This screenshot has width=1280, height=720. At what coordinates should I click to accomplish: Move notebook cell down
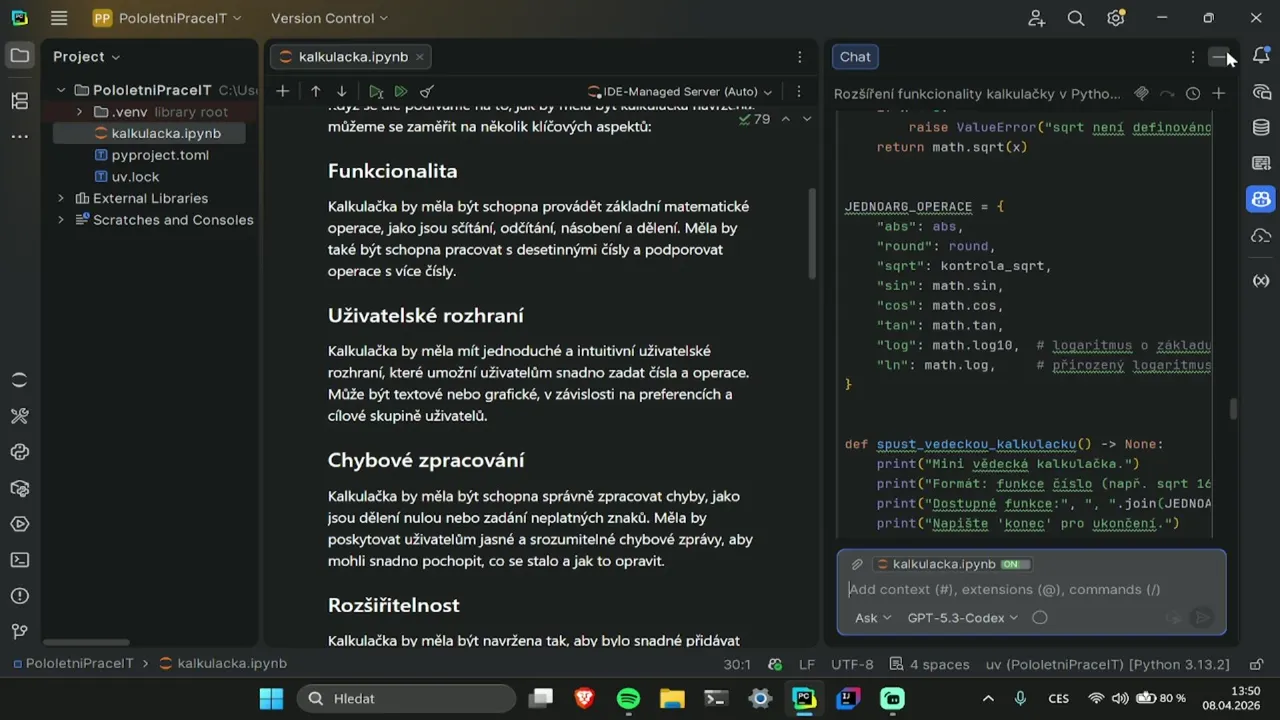pyautogui.click(x=342, y=91)
